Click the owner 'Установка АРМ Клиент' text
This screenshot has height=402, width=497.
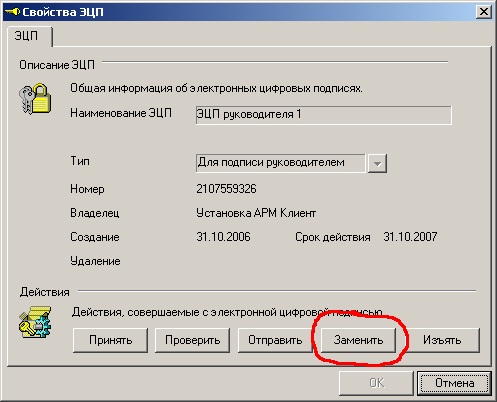pos(256,213)
